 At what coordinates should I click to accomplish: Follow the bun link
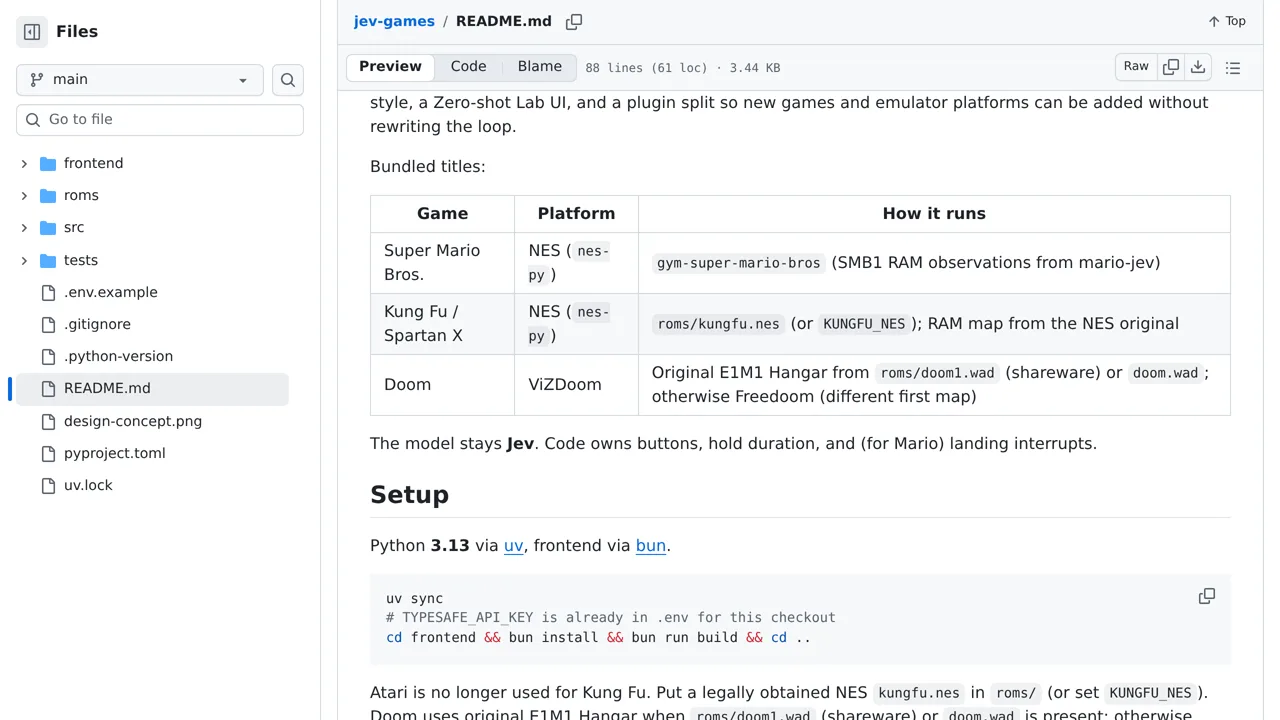tap(651, 545)
